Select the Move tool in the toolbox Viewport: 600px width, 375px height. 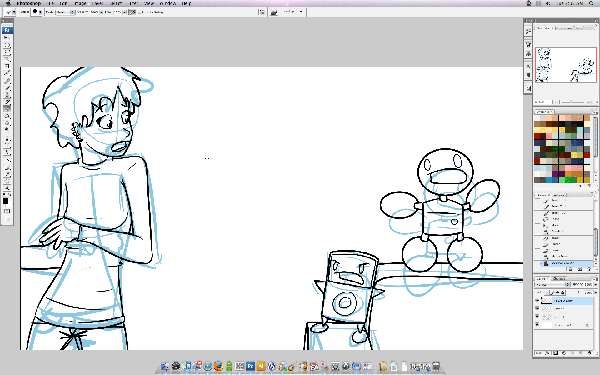coord(7,38)
